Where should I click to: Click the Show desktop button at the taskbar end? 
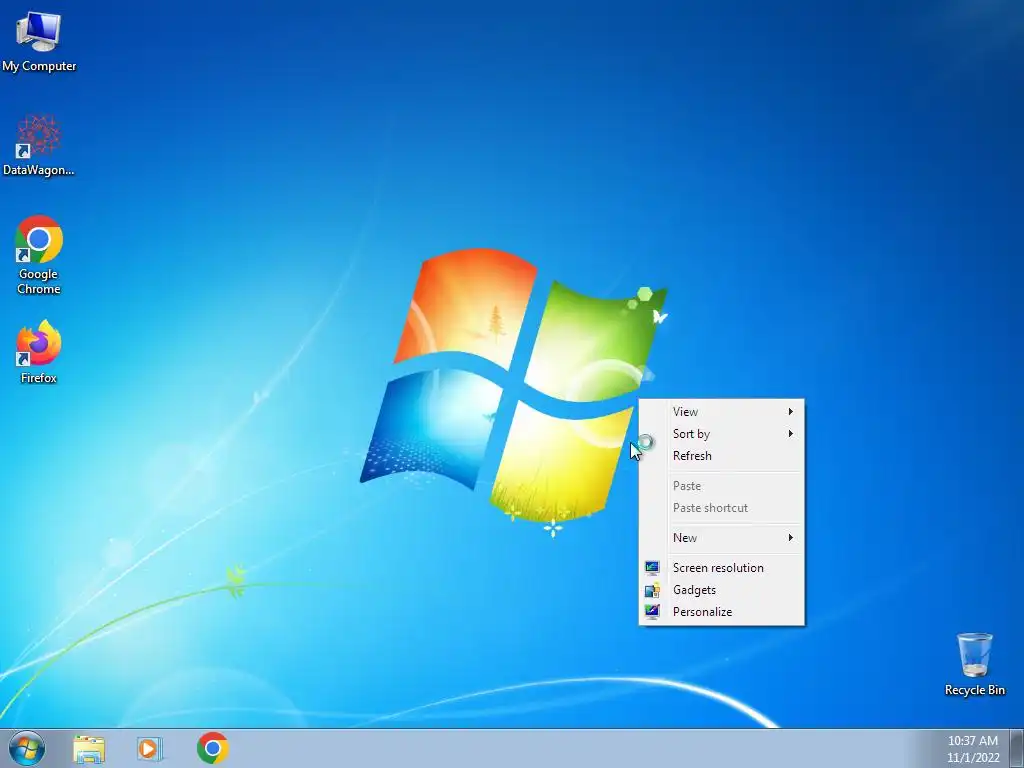(1016, 748)
